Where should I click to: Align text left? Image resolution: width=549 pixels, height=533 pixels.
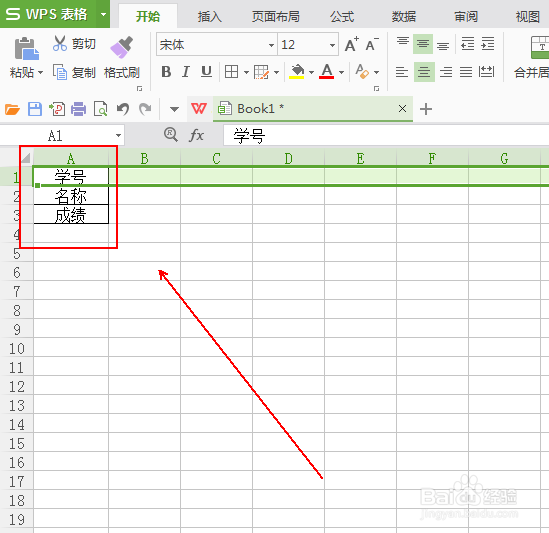tap(402, 72)
